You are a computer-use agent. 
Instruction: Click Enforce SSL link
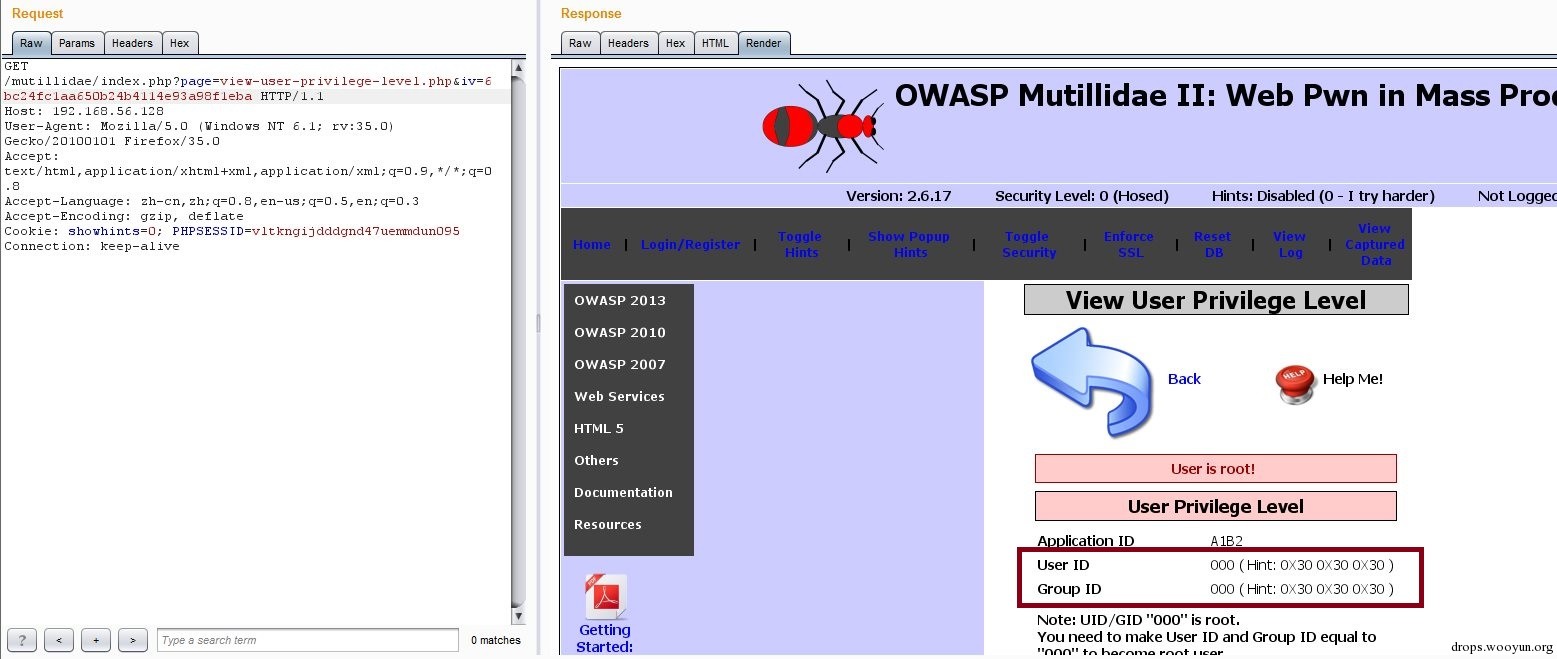click(x=1129, y=245)
